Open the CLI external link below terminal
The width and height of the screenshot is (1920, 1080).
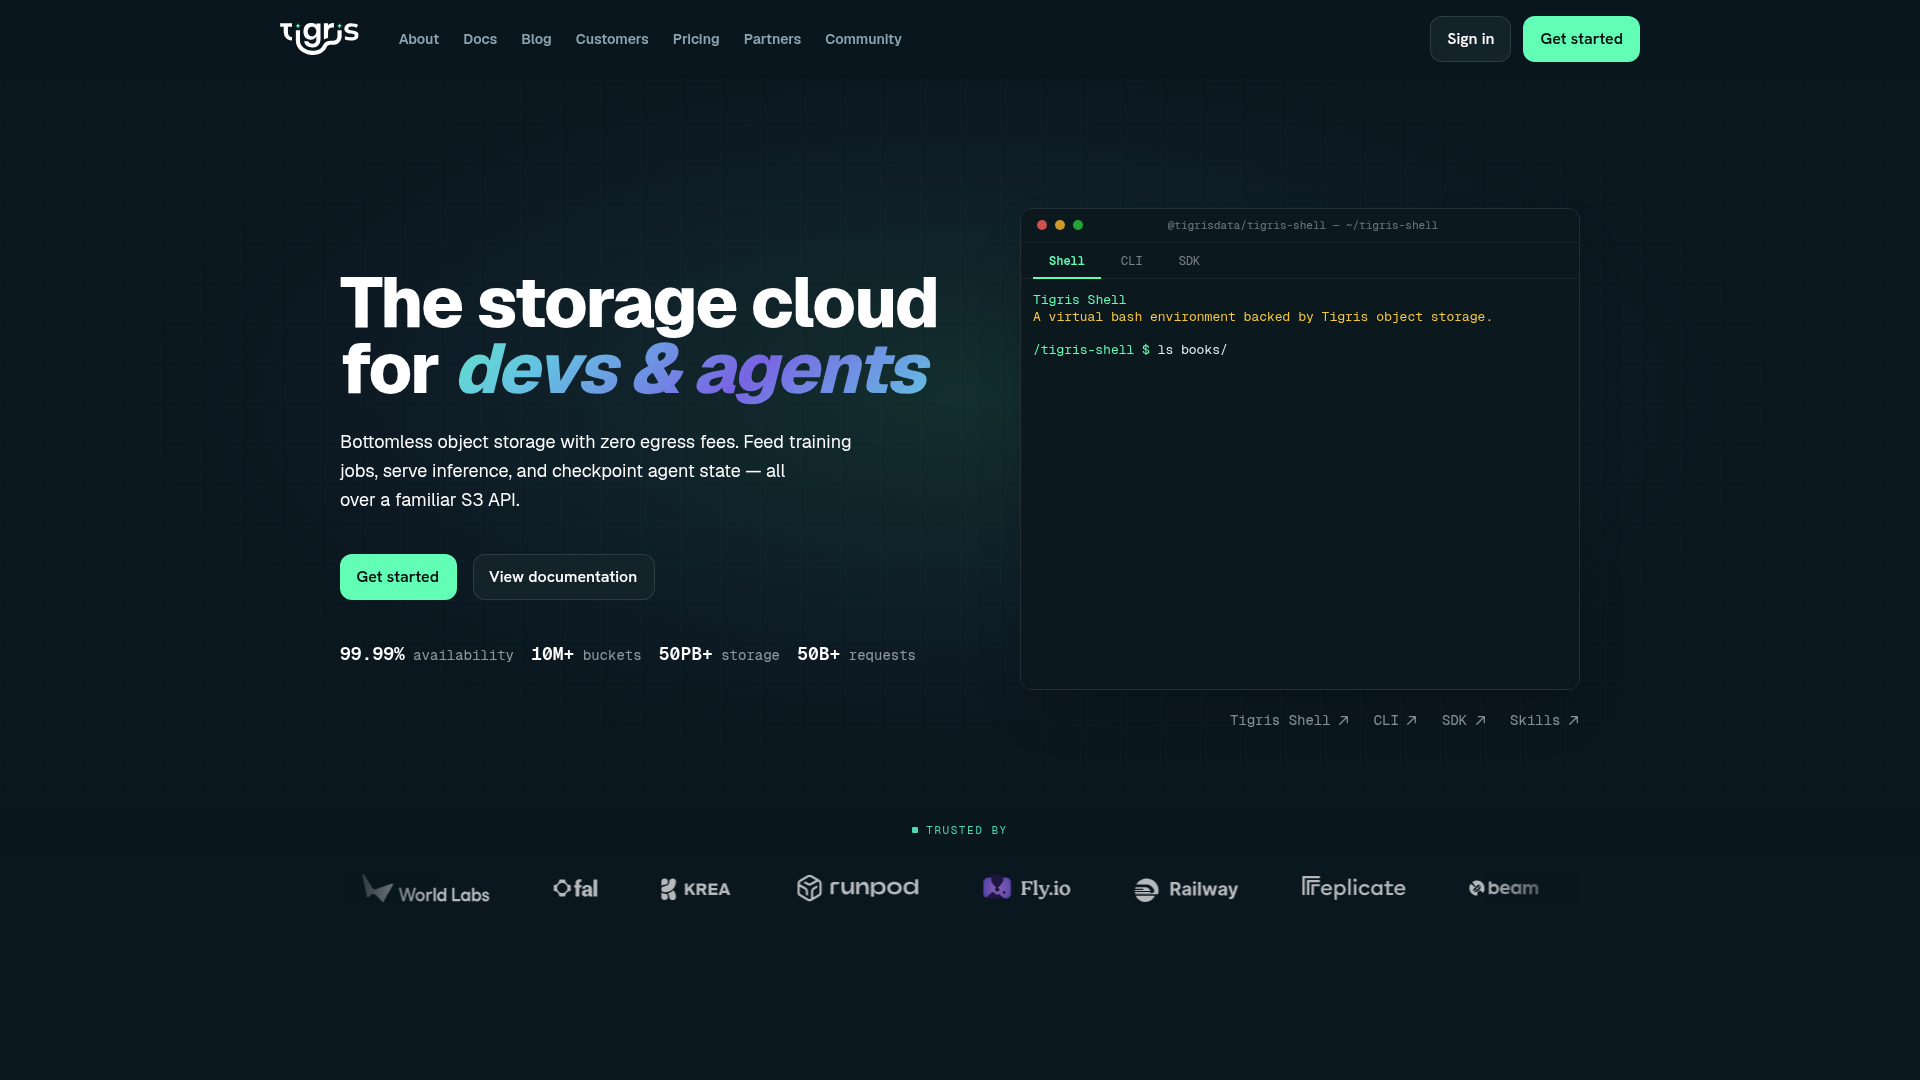tap(1395, 720)
